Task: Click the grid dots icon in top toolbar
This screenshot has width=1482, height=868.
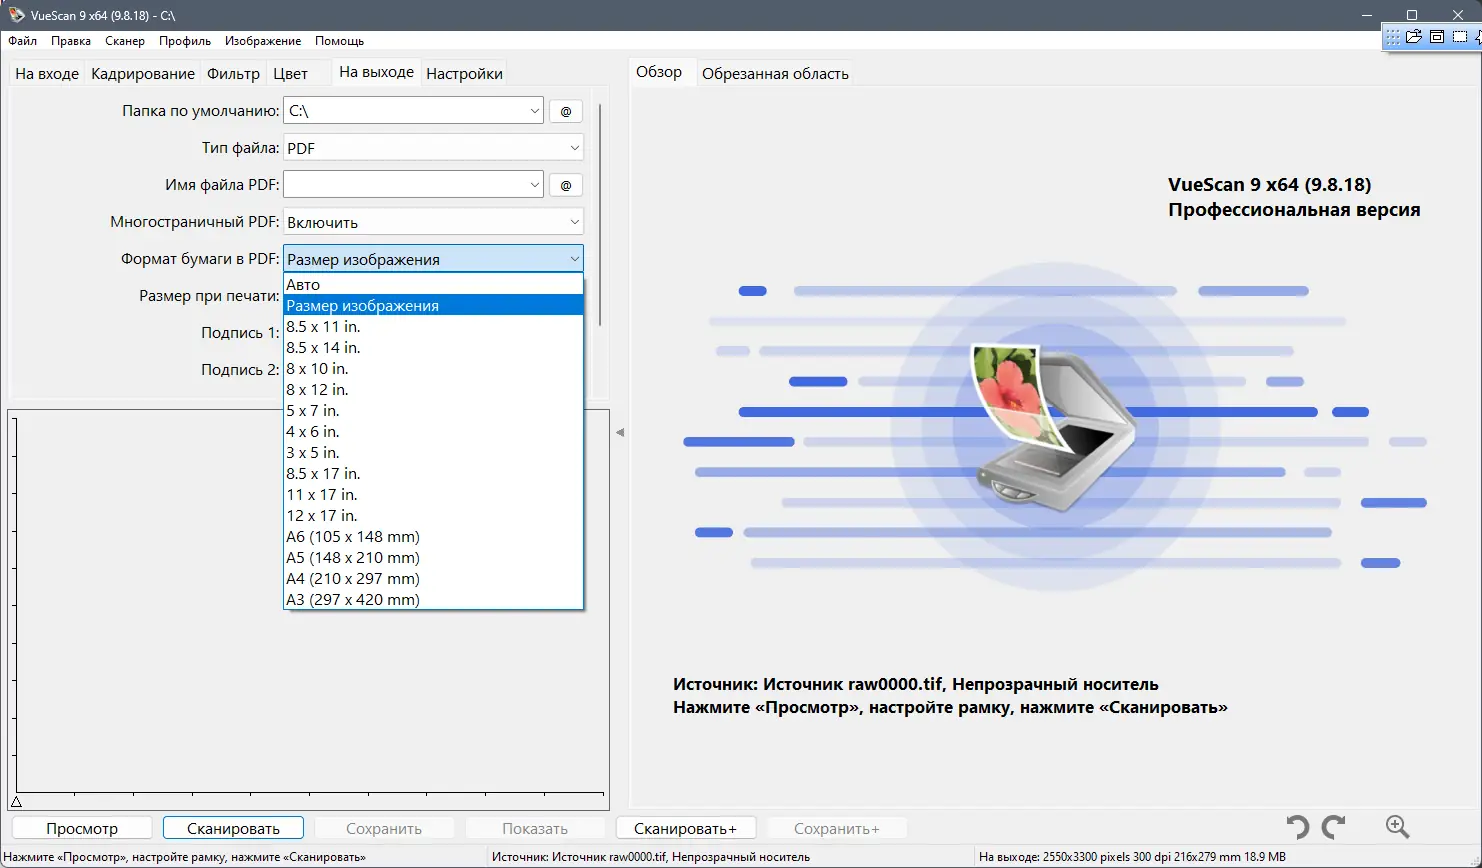Action: [1393, 37]
